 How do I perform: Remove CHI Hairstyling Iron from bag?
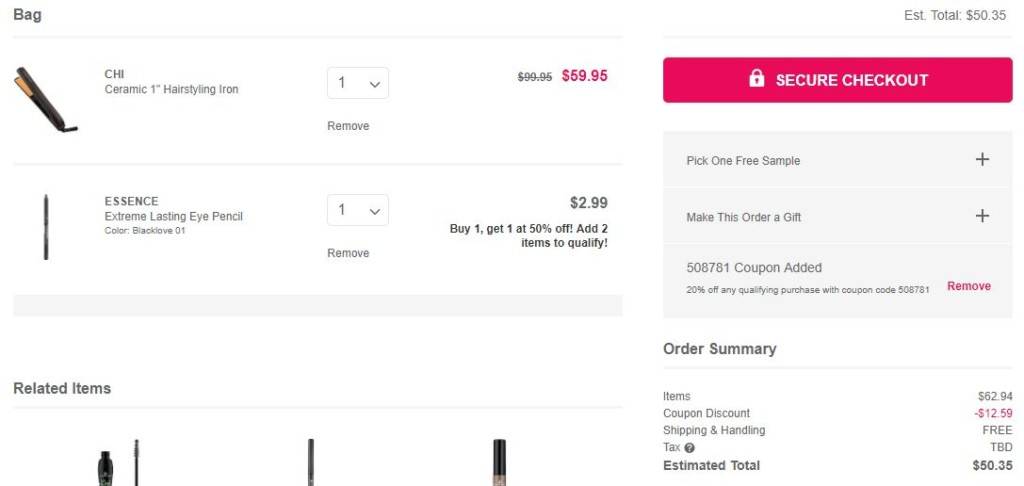pos(348,126)
